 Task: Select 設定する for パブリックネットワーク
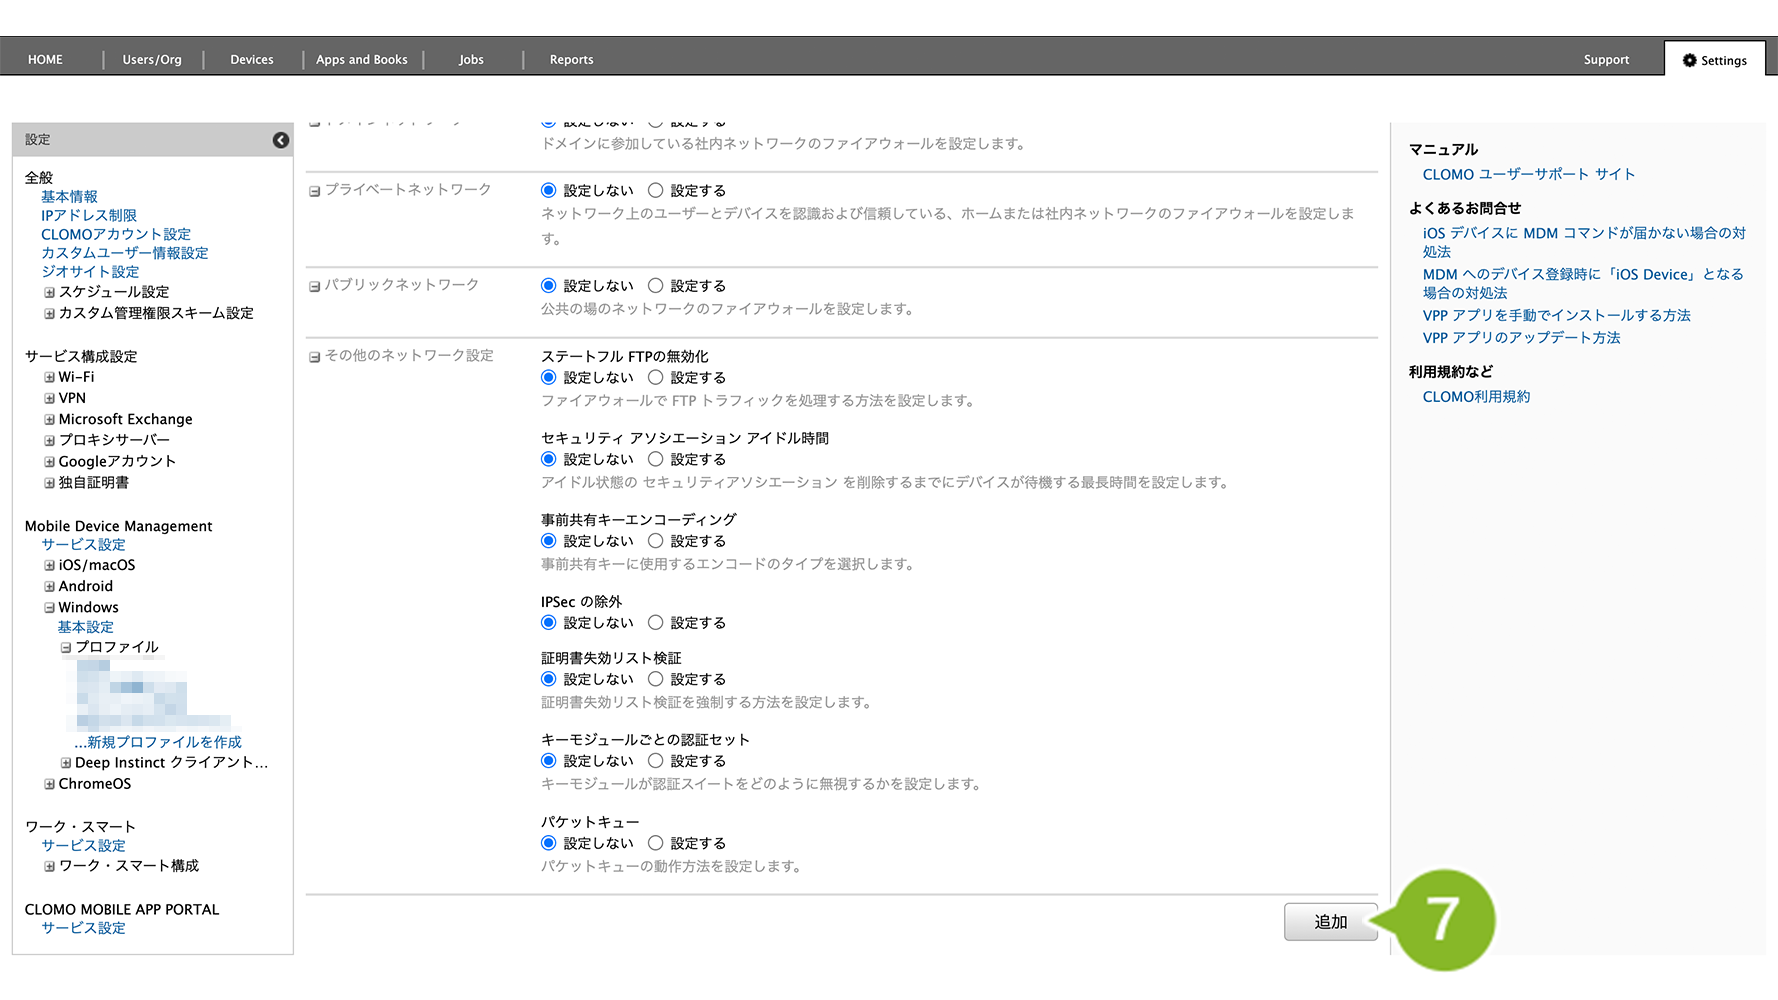click(656, 286)
